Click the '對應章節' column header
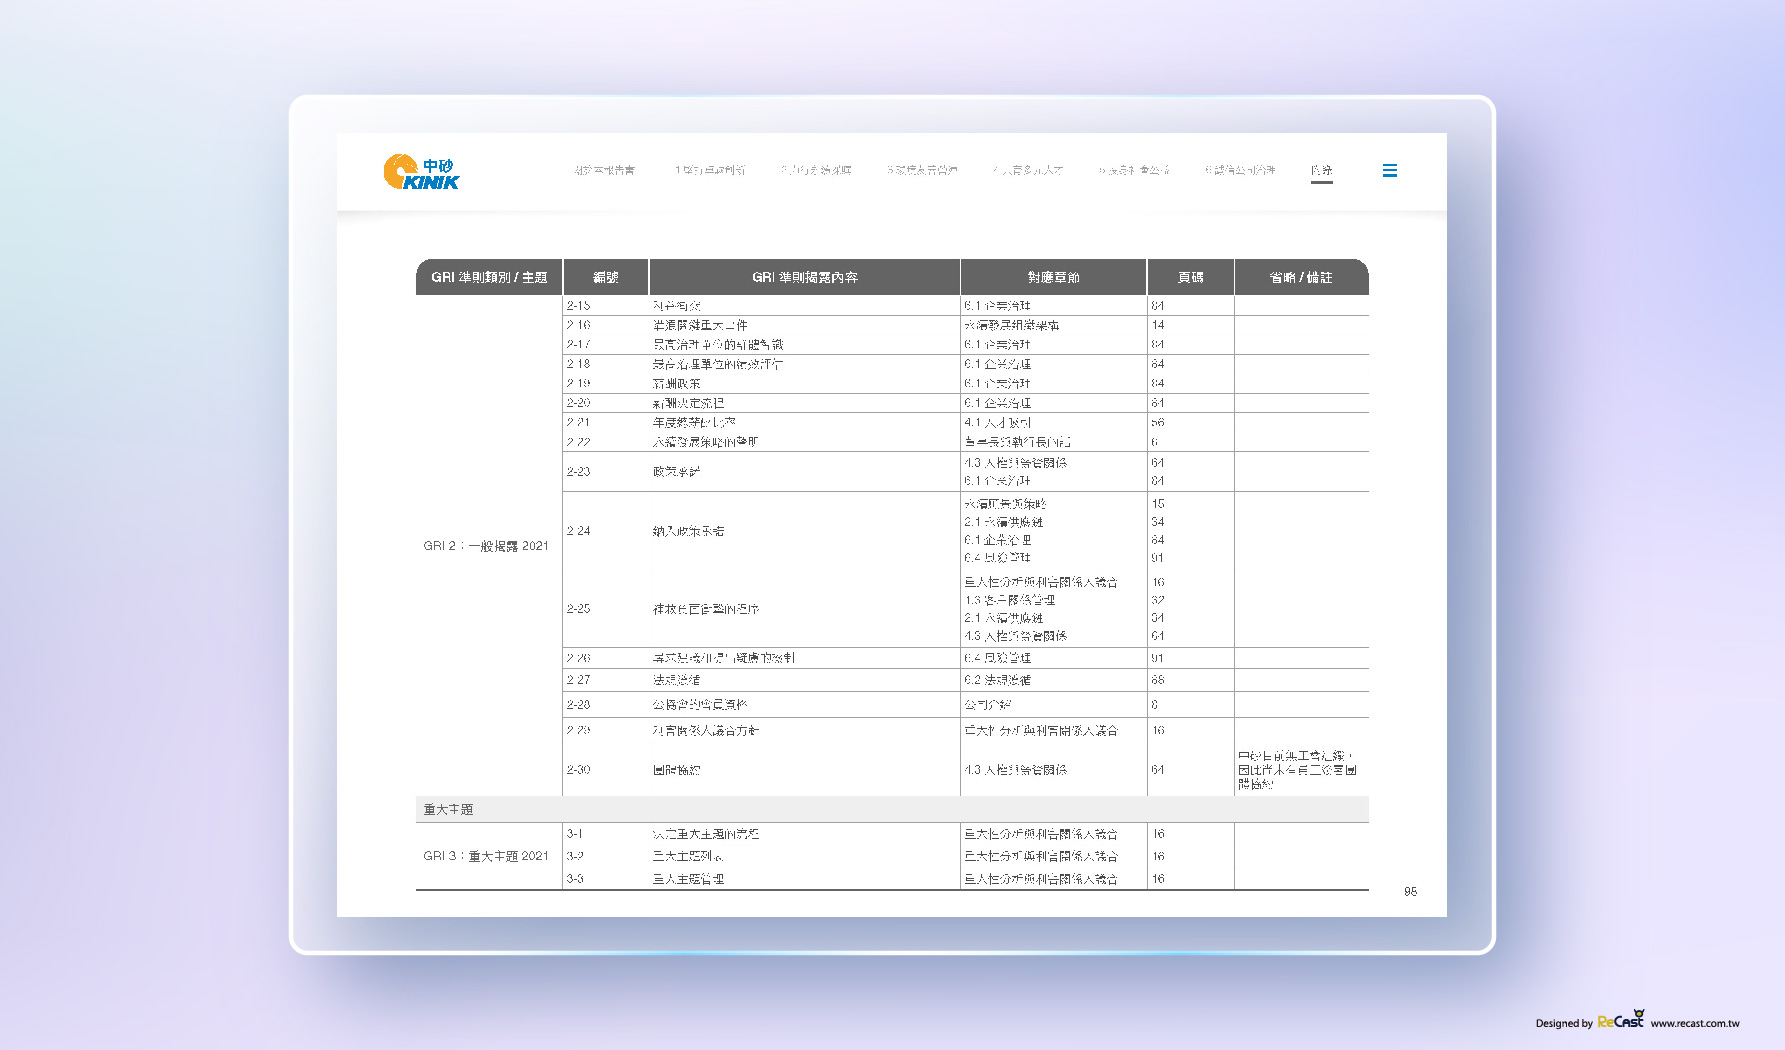The image size is (1785, 1050). click(x=1053, y=277)
